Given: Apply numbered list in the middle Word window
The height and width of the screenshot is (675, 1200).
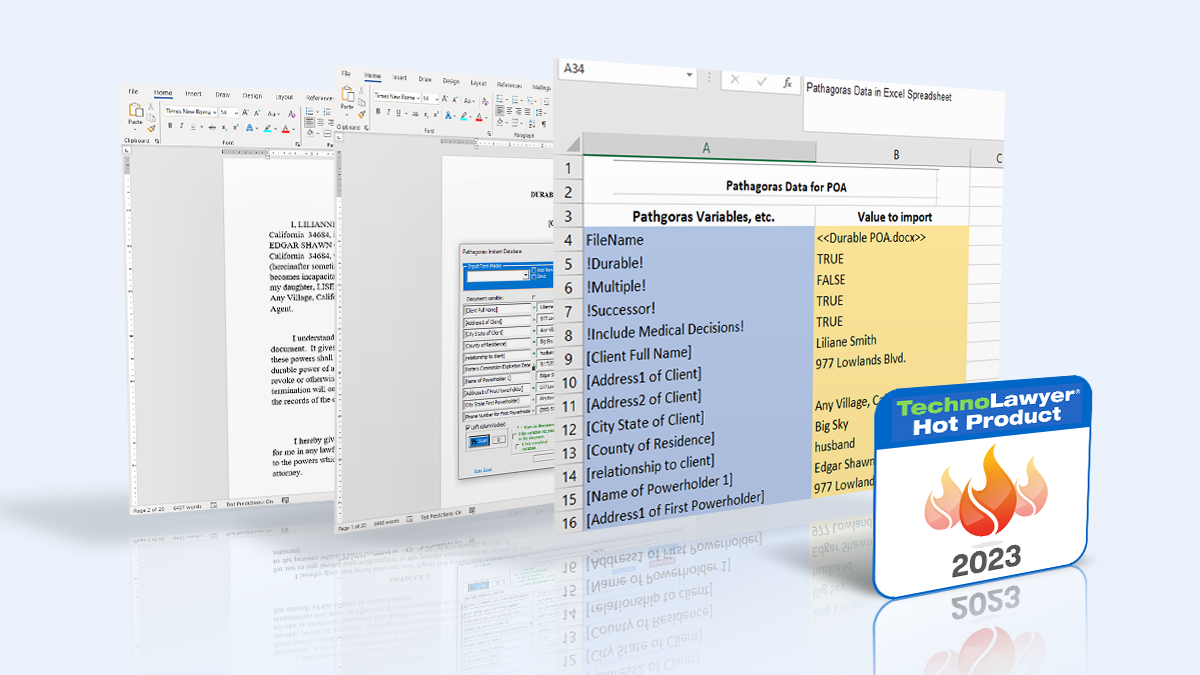Looking at the screenshot, I should [515, 100].
